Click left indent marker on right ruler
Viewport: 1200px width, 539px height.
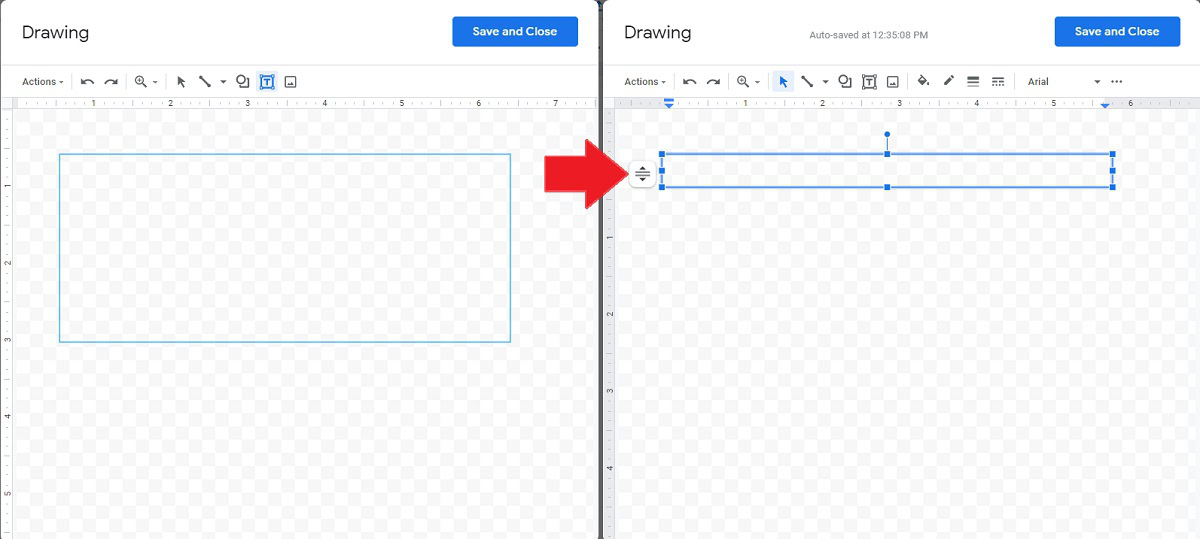point(669,103)
